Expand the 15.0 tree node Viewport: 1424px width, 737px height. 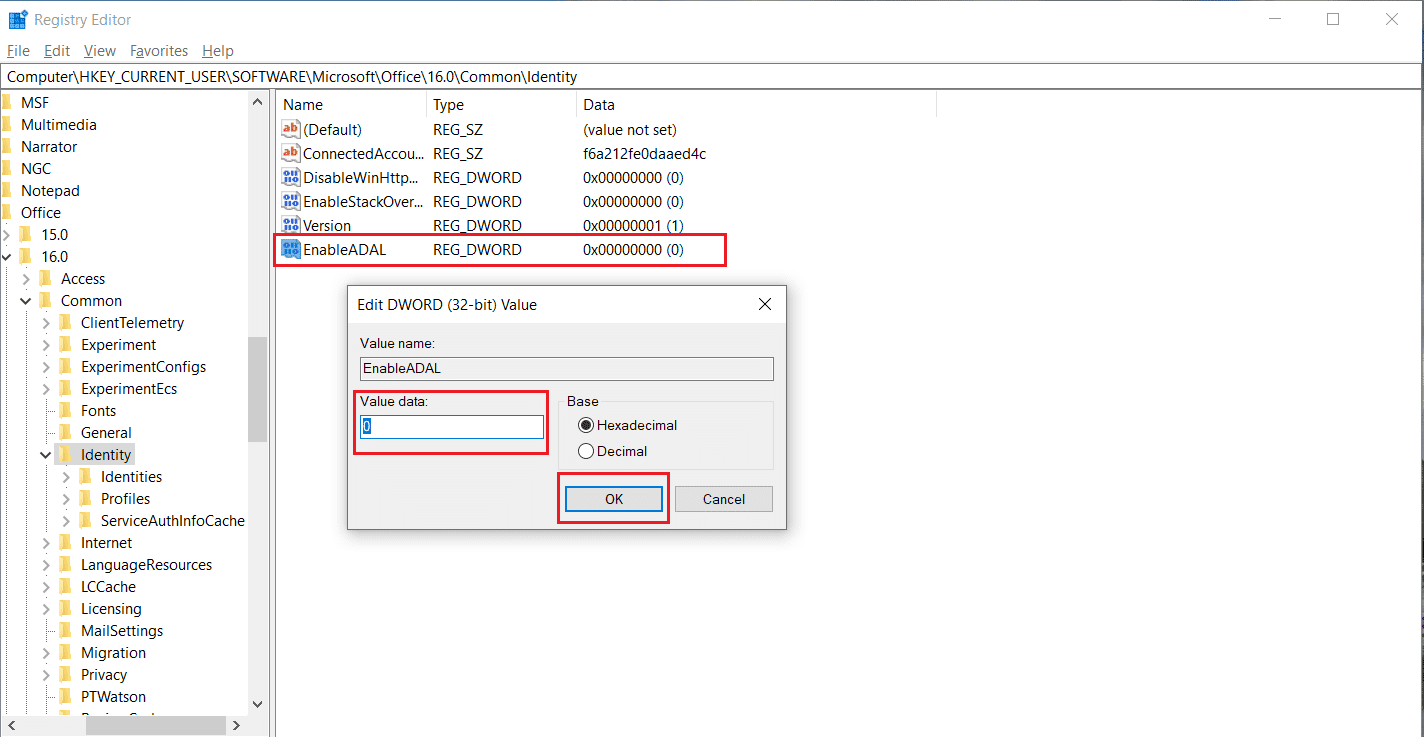(x=7, y=235)
